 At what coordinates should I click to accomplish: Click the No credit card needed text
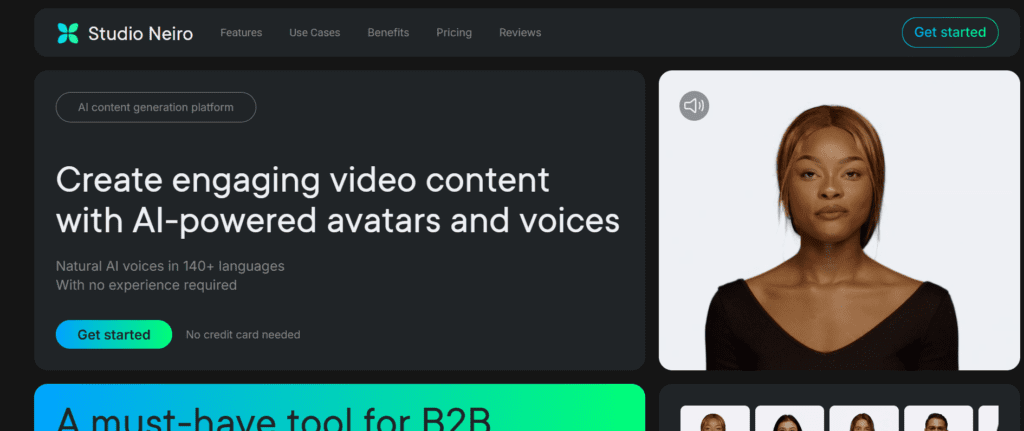click(x=243, y=335)
